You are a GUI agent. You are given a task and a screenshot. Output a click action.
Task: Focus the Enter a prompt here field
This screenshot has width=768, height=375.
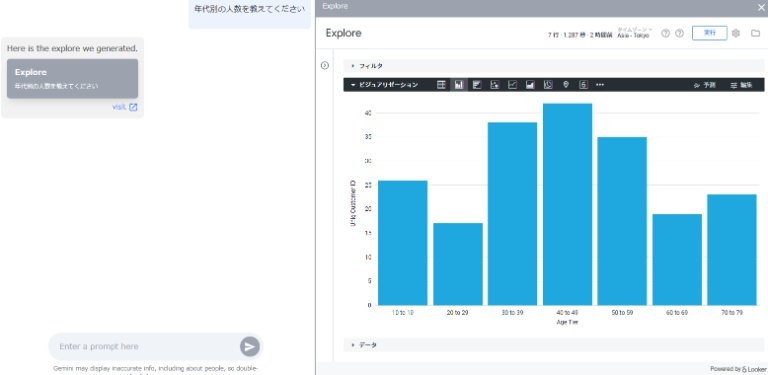point(147,347)
